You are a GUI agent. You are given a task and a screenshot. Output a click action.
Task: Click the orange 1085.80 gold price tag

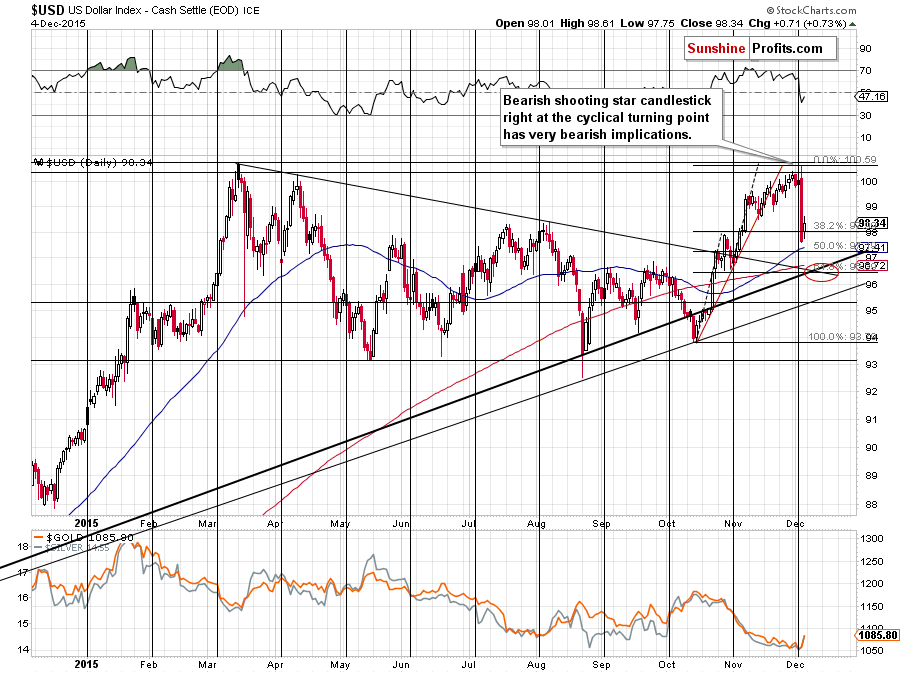tap(877, 635)
